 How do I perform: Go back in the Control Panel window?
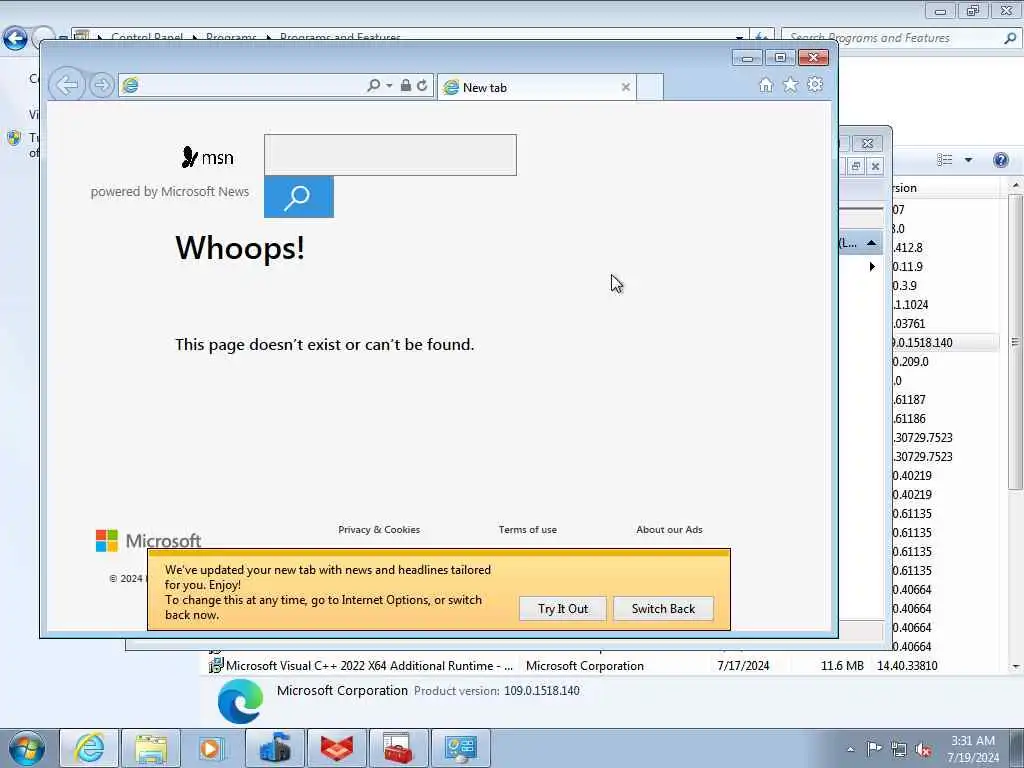pos(15,38)
